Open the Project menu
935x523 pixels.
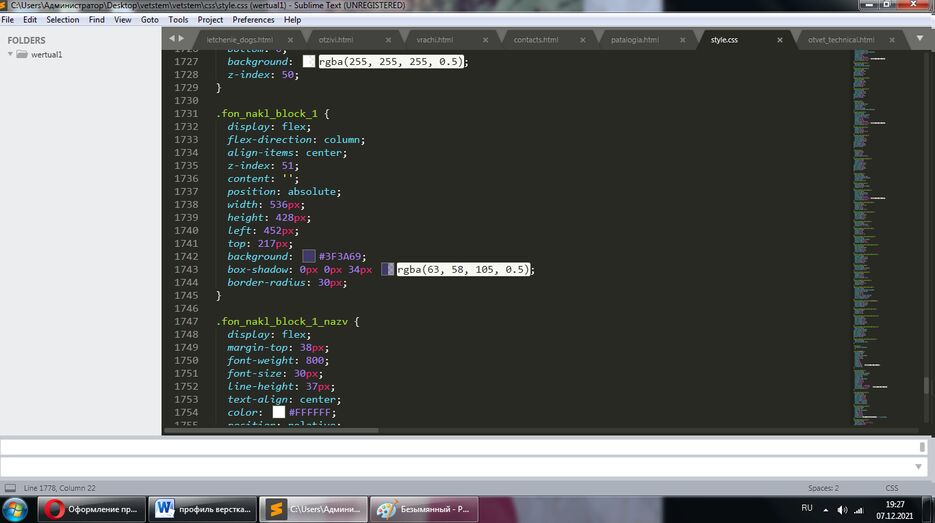coord(210,20)
